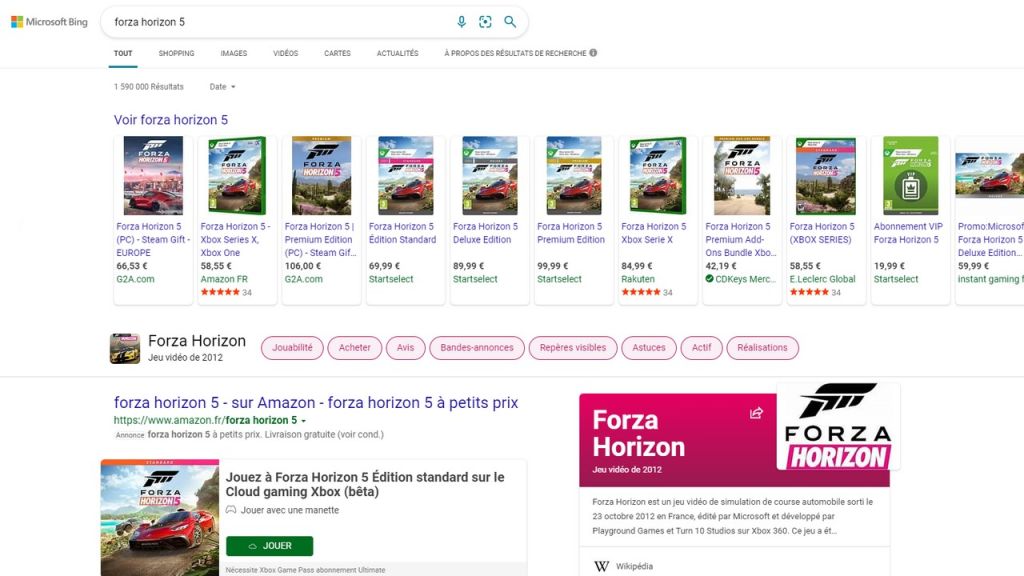This screenshot has width=1024, height=576.
Task: Click the Réalisations chip
Action: pyautogui.click(x=762, y=347)
